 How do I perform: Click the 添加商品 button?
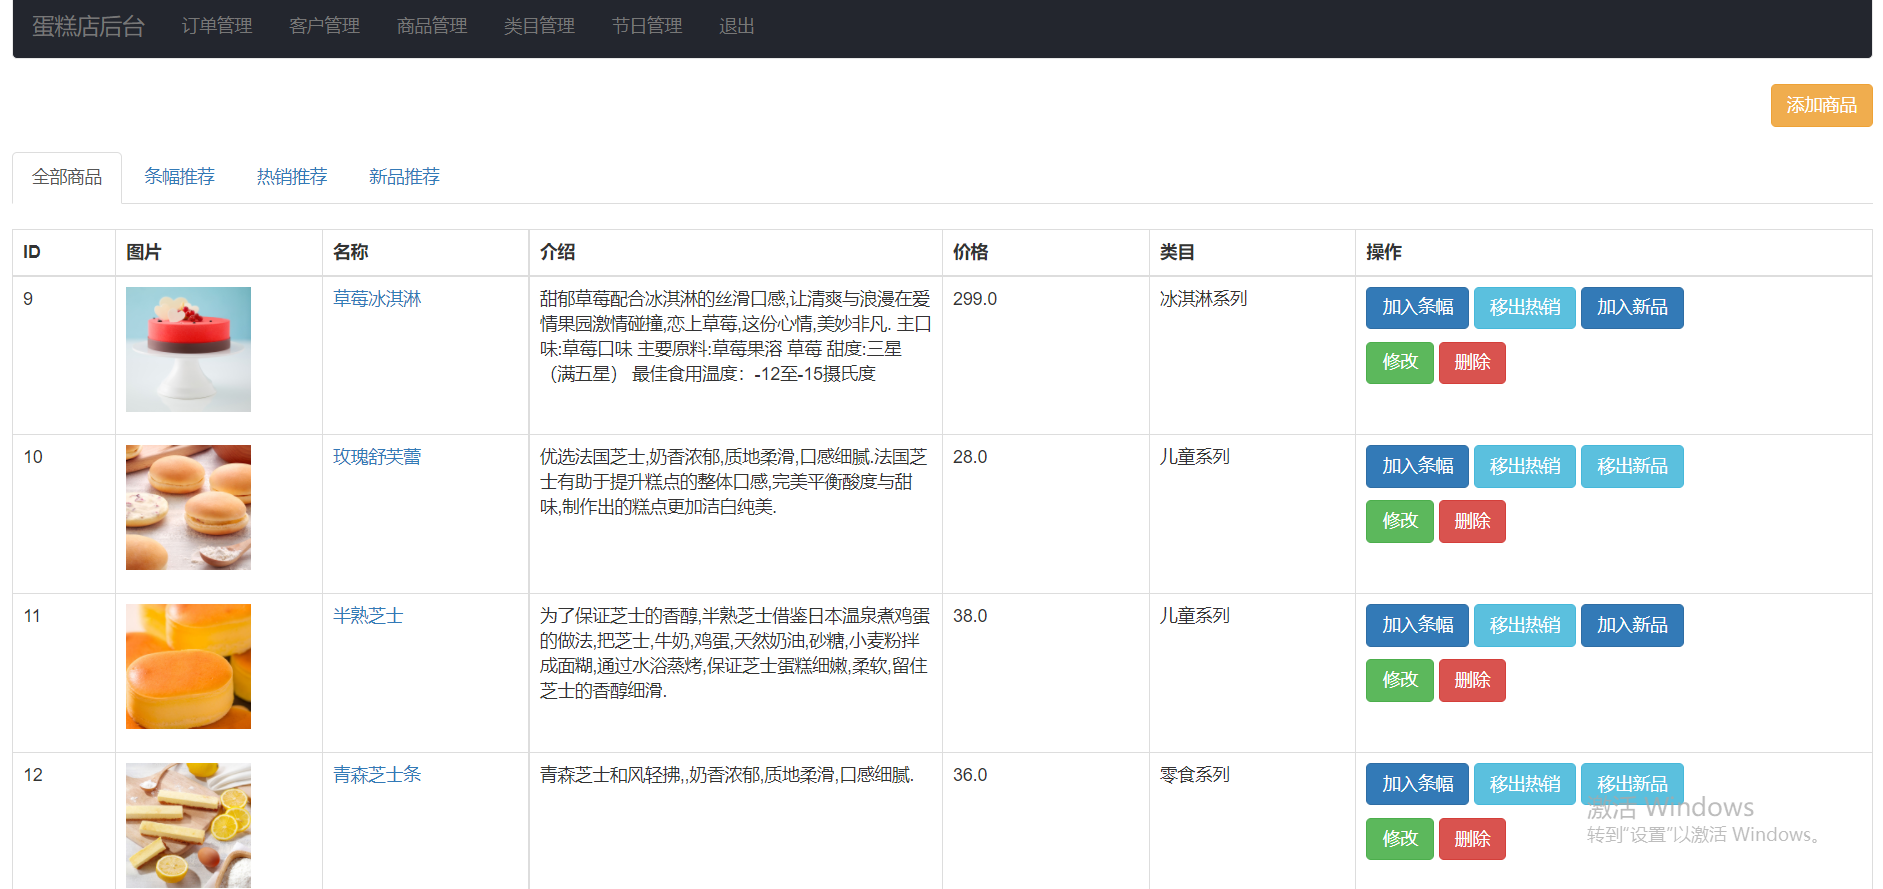click(x=1821, y=106)
